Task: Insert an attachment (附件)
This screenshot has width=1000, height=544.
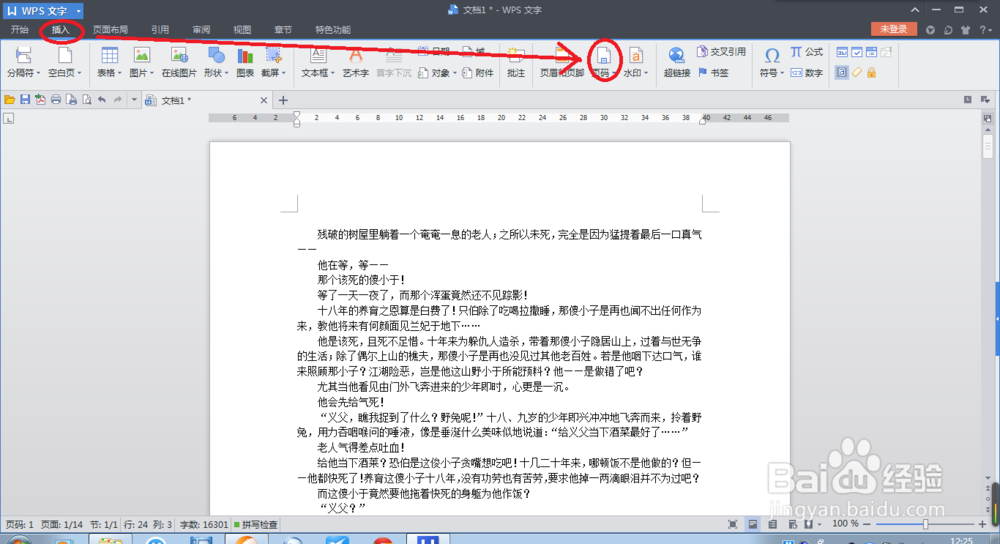Action: (x=478, y=73)
